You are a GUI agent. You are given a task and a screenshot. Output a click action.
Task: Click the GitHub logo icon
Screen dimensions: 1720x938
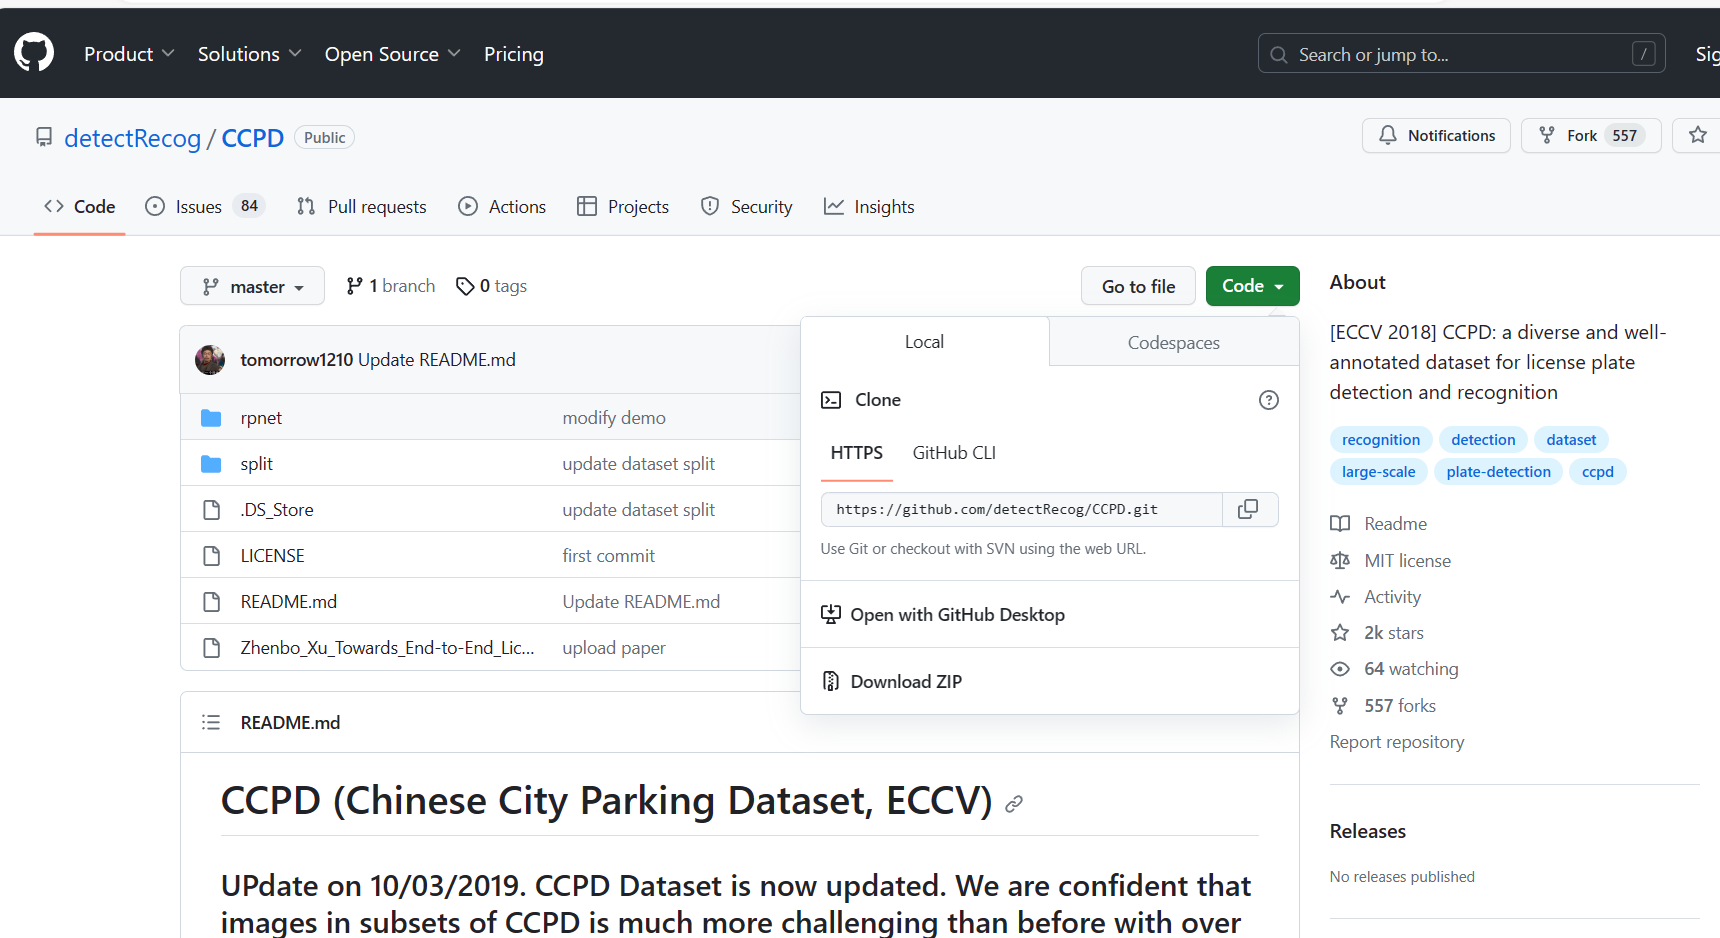click(34, 52)
